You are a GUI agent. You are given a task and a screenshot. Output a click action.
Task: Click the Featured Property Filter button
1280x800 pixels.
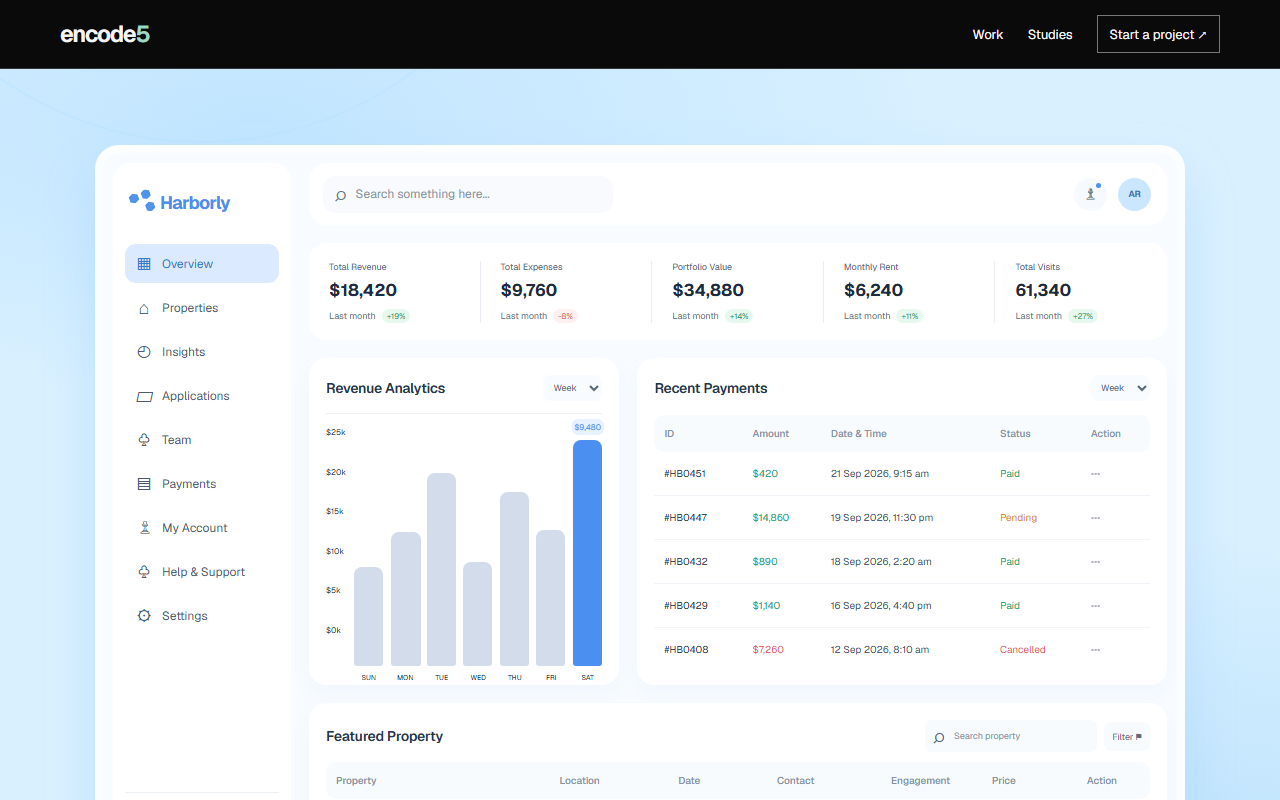click(1127, 737)
